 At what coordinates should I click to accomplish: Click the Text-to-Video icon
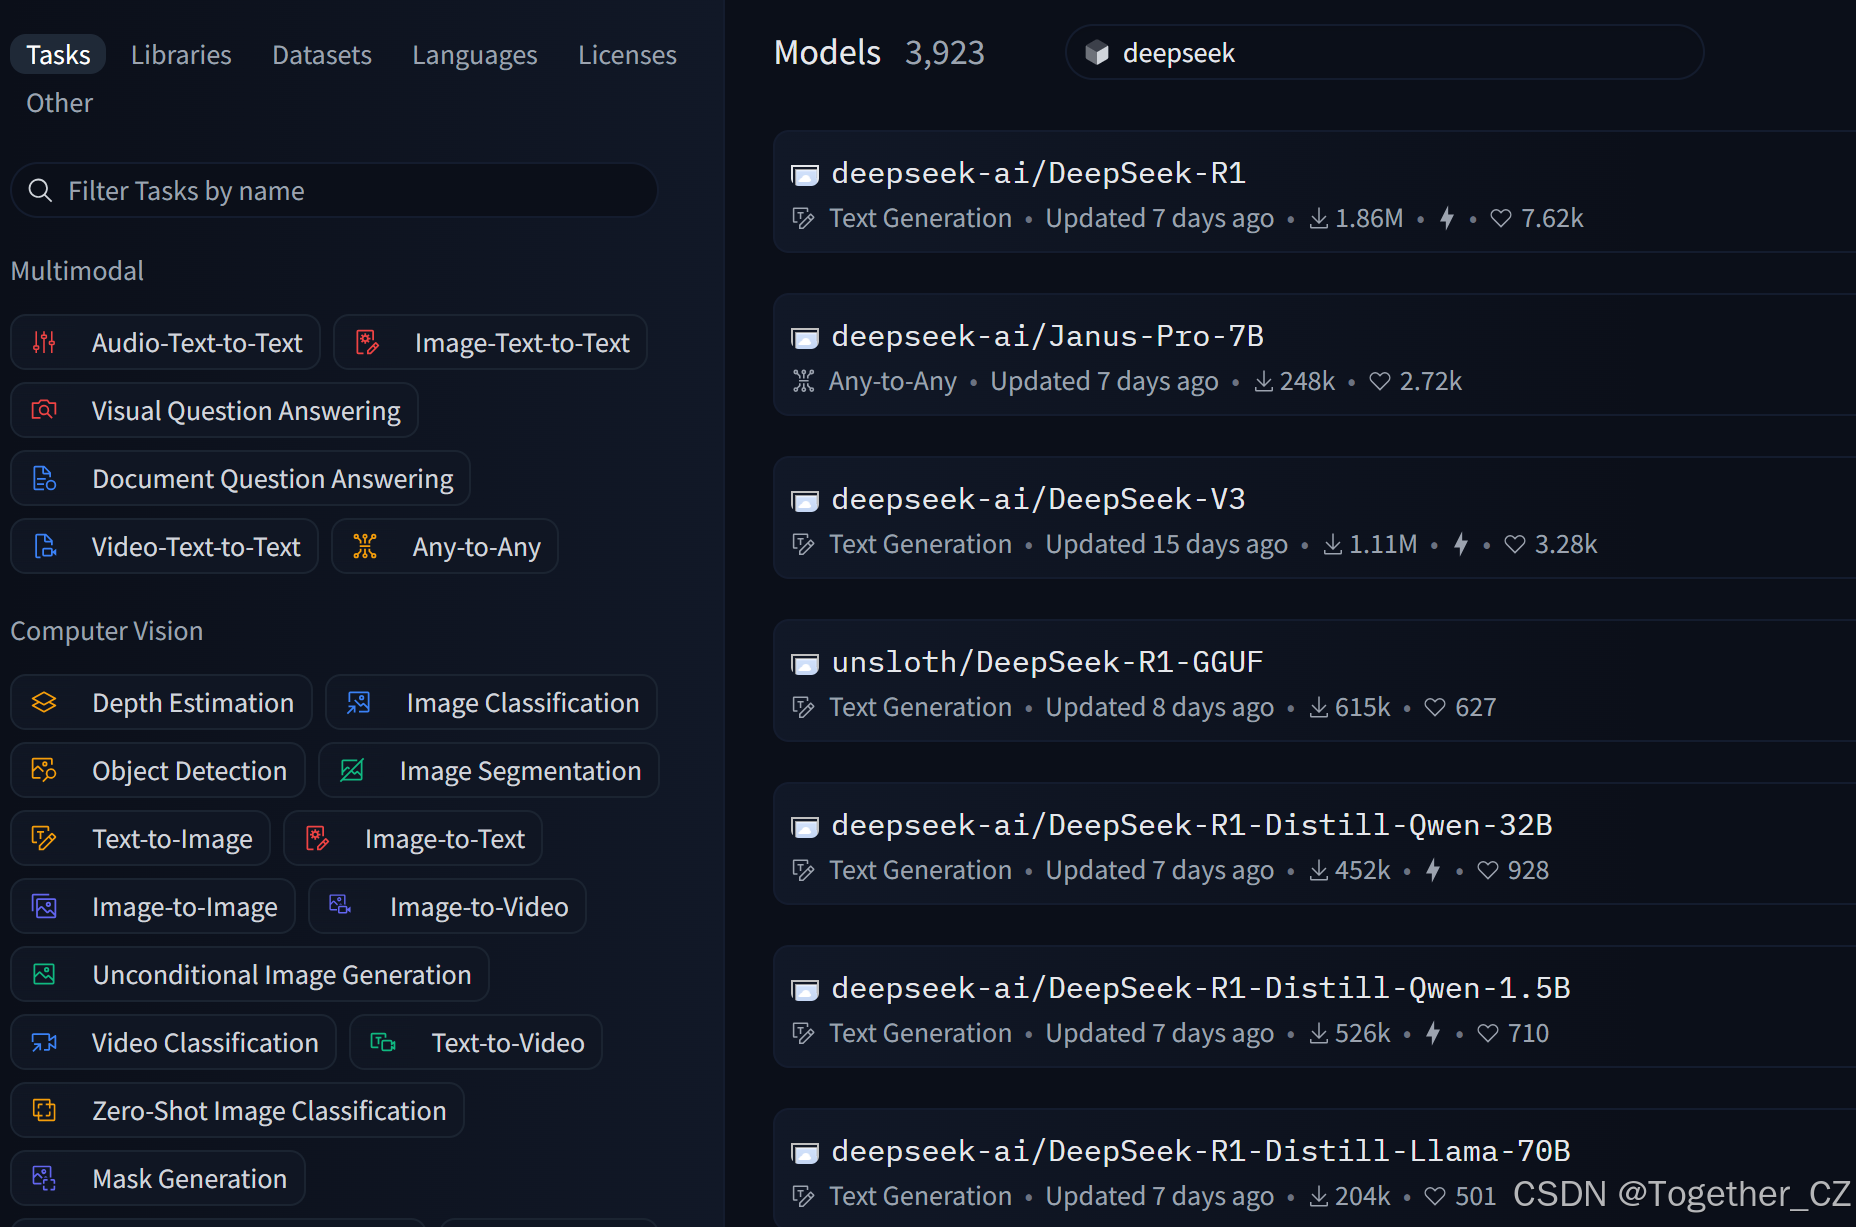[x=383, y=1043]
